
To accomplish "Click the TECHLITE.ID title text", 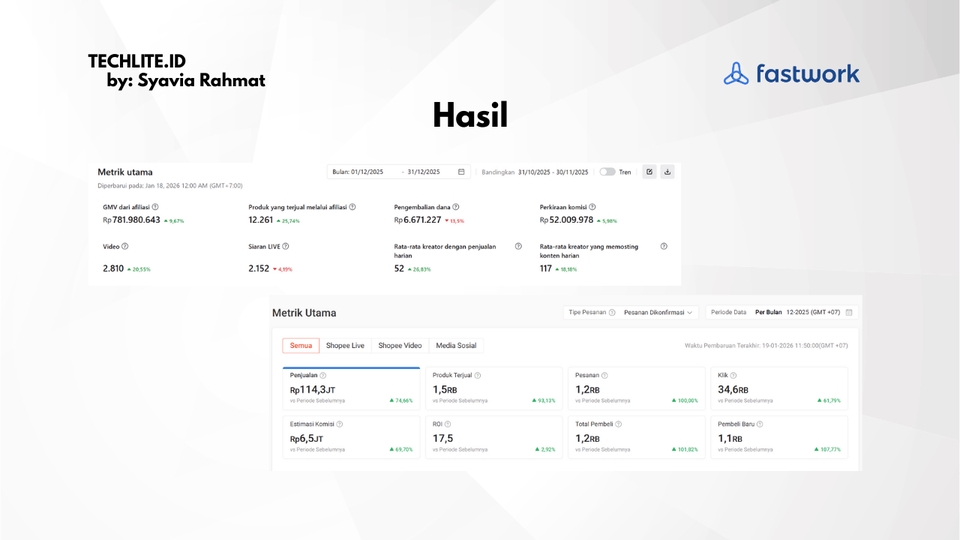I will [137, 61].
